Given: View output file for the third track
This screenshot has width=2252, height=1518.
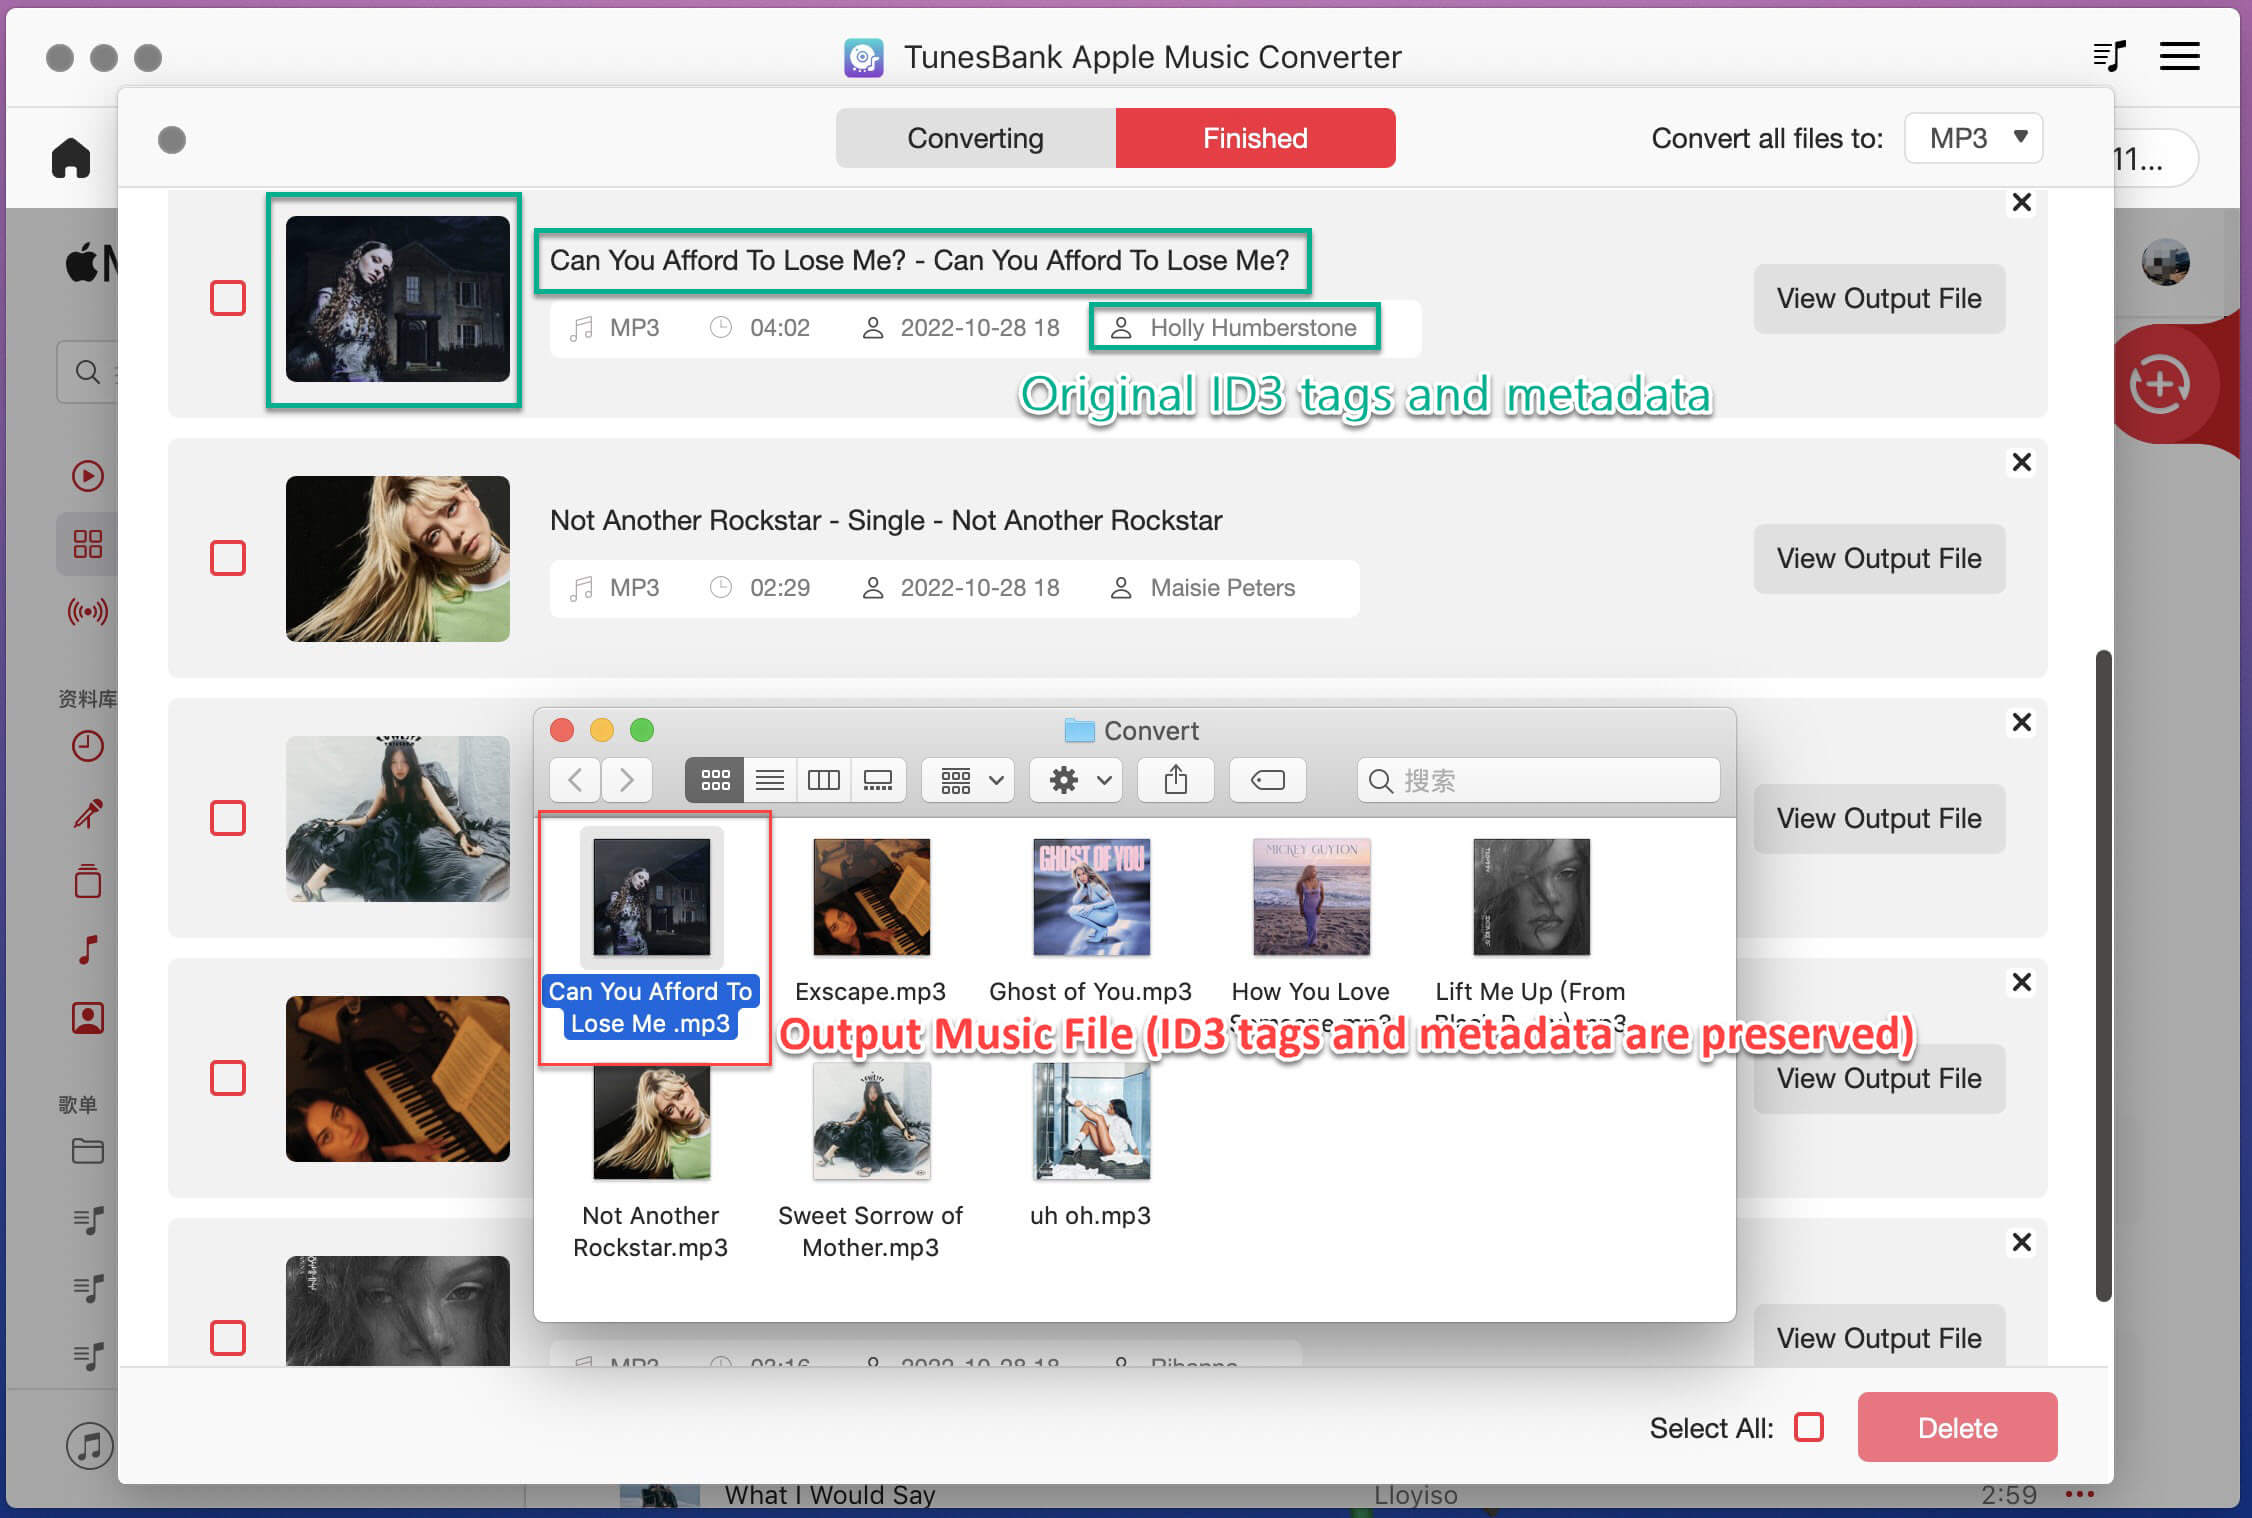Looking at the screenshot, I should [1879, 818].
